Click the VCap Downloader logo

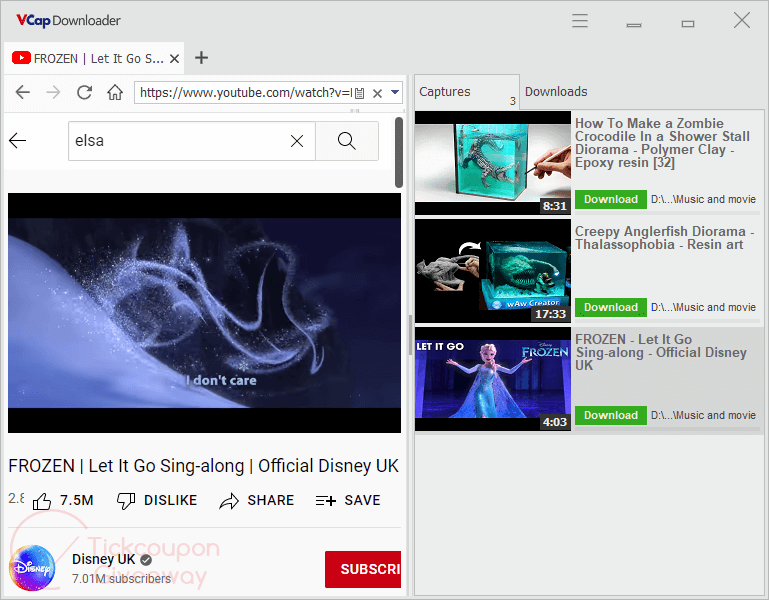[68, 21]
